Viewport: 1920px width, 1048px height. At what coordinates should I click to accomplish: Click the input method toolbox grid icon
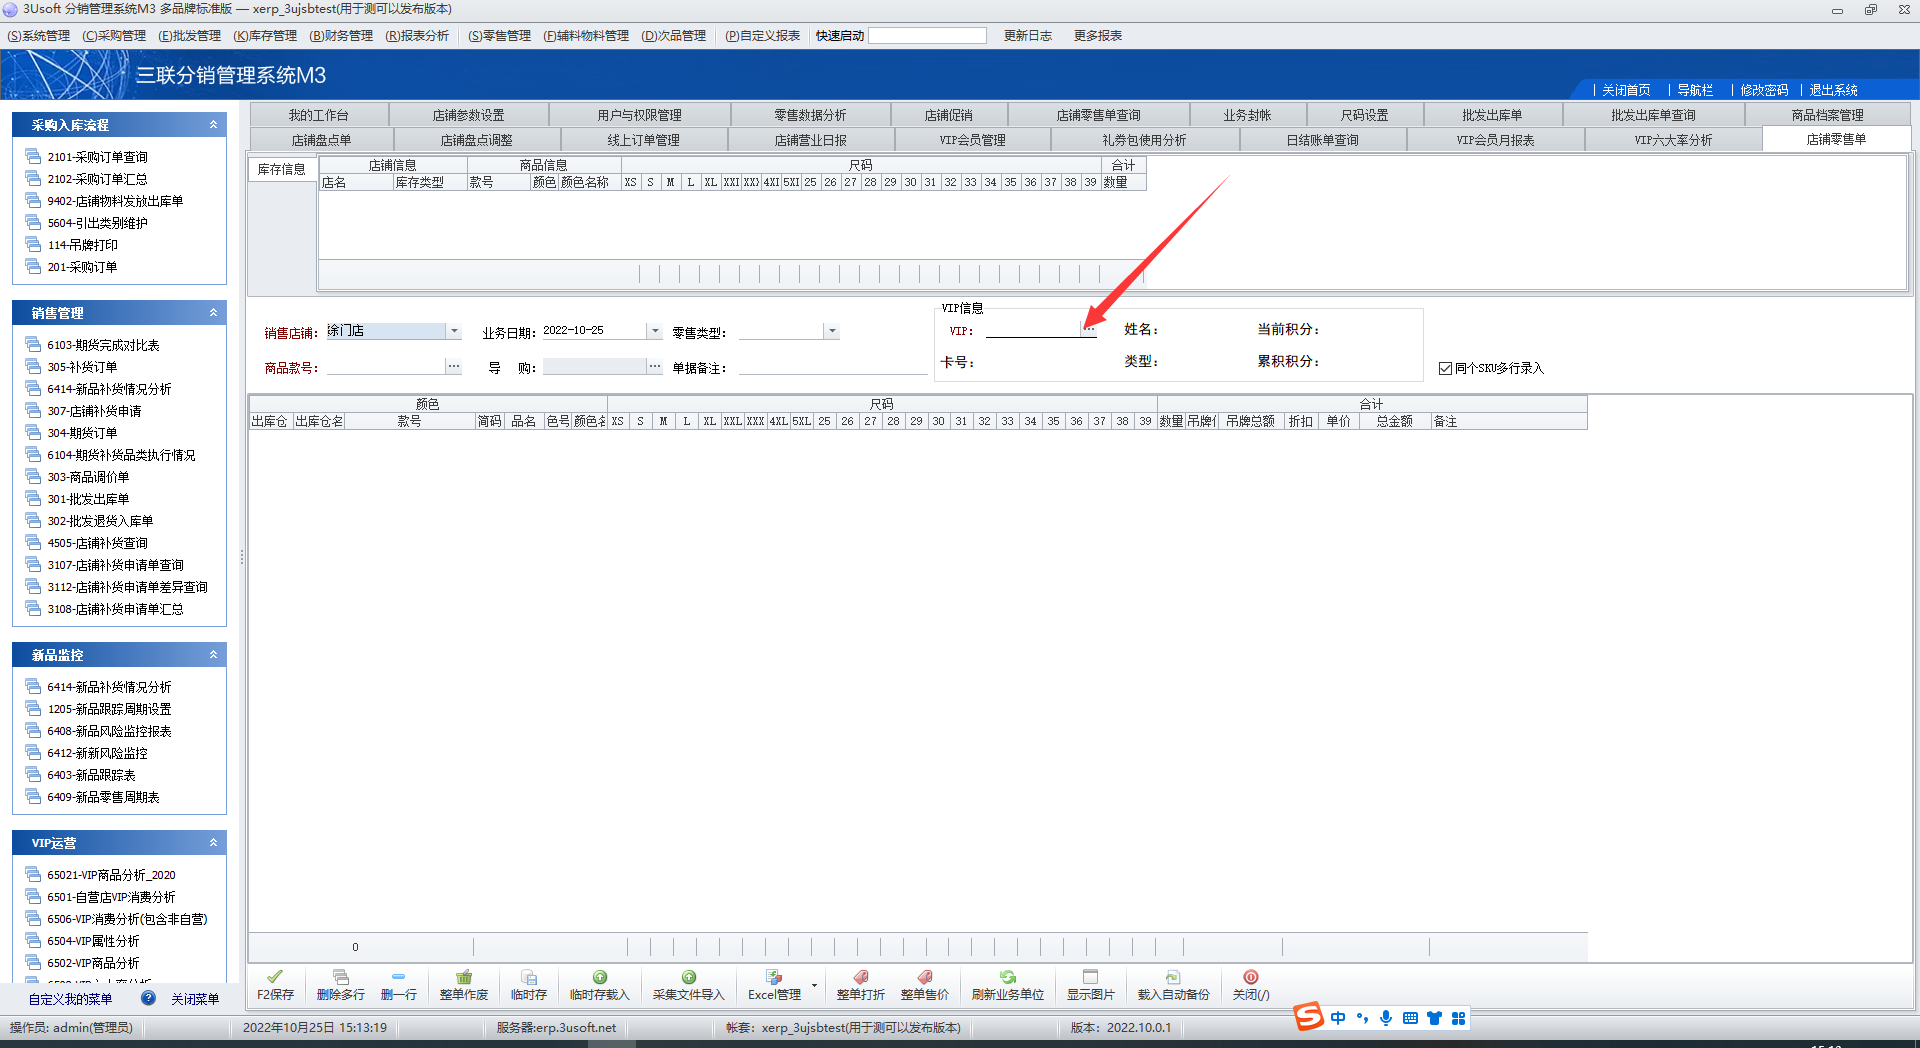tap(1459, 1018)
